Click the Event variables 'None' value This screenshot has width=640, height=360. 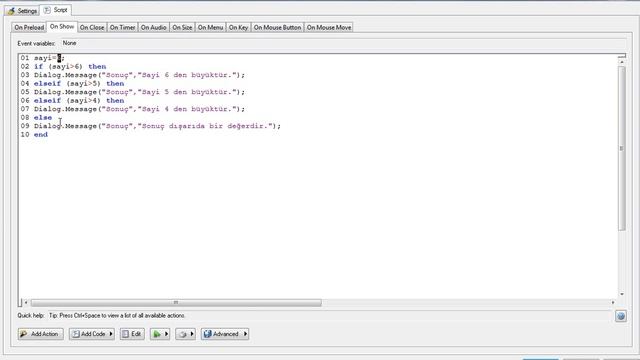[x=69, y=43]
